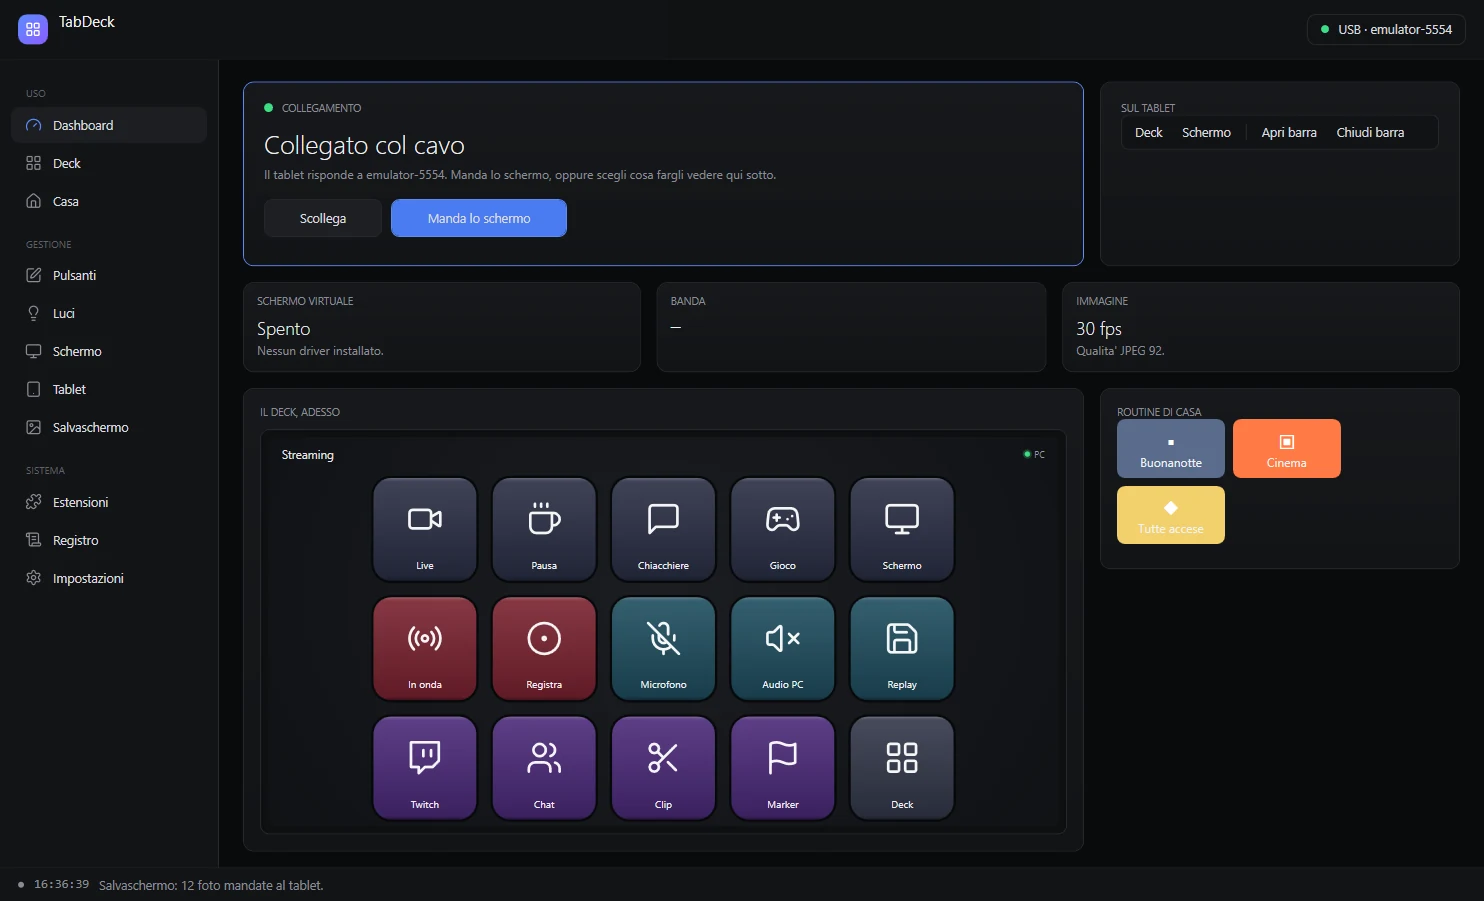The width and height of the screenshot is (1484, 901).
Task: Click the Chat people deck key
Action: point(544,768)
